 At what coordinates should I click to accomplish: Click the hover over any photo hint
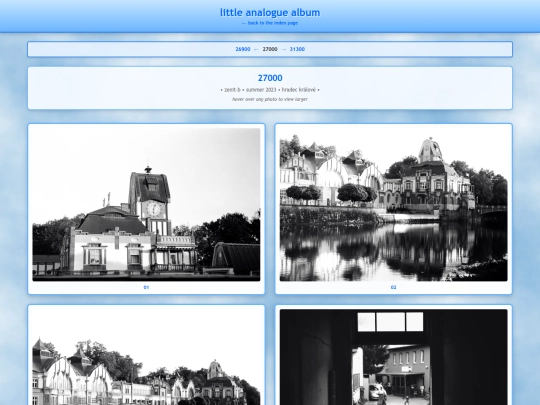[270, 99]
